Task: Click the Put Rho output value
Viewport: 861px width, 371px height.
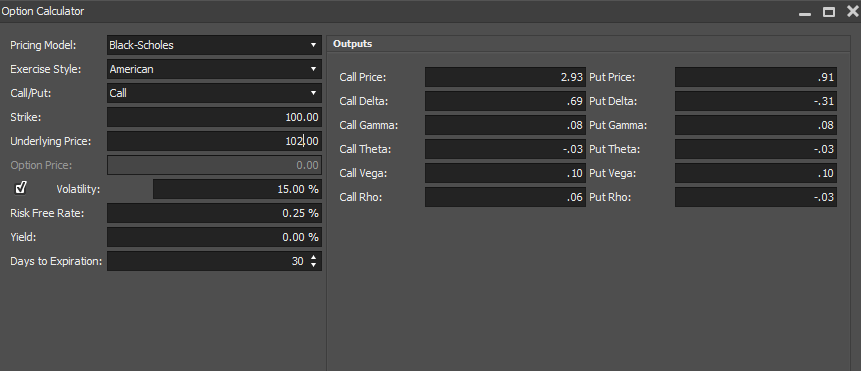Action: [756, 197]
